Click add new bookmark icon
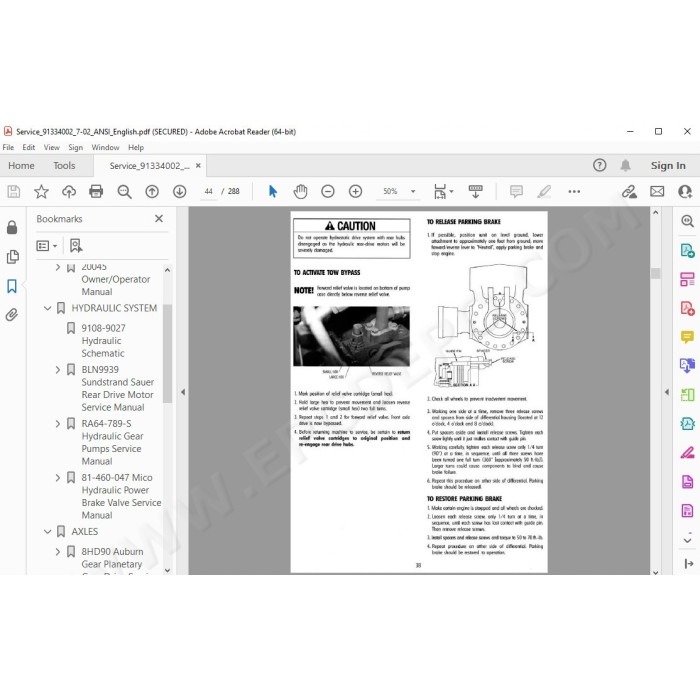700x700 pixels. tap(76, 246)
